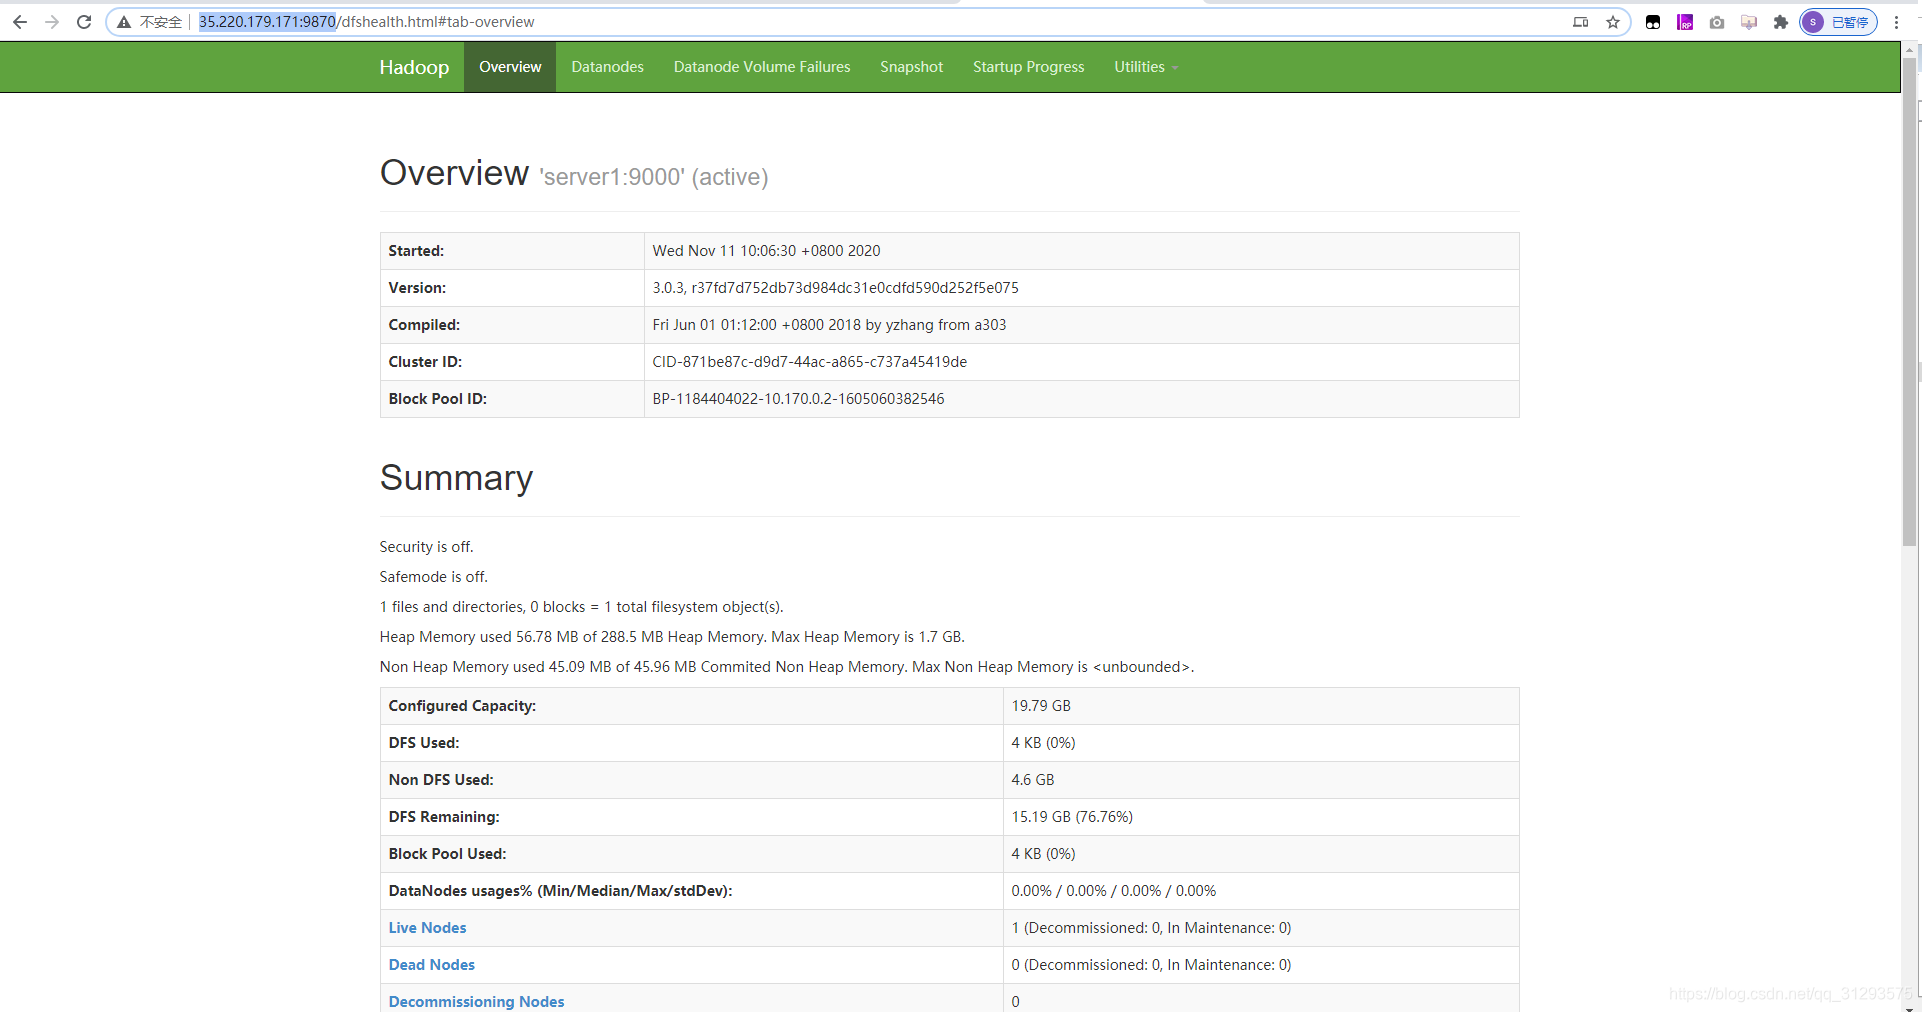Bookmark this page with the star icon

[1613, 22]
